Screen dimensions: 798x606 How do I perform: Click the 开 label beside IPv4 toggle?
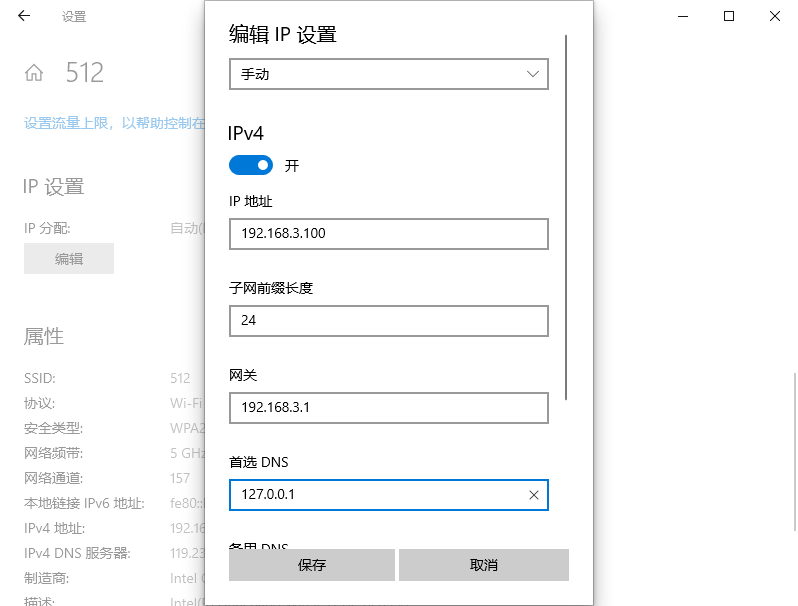(x=292, y=166)
